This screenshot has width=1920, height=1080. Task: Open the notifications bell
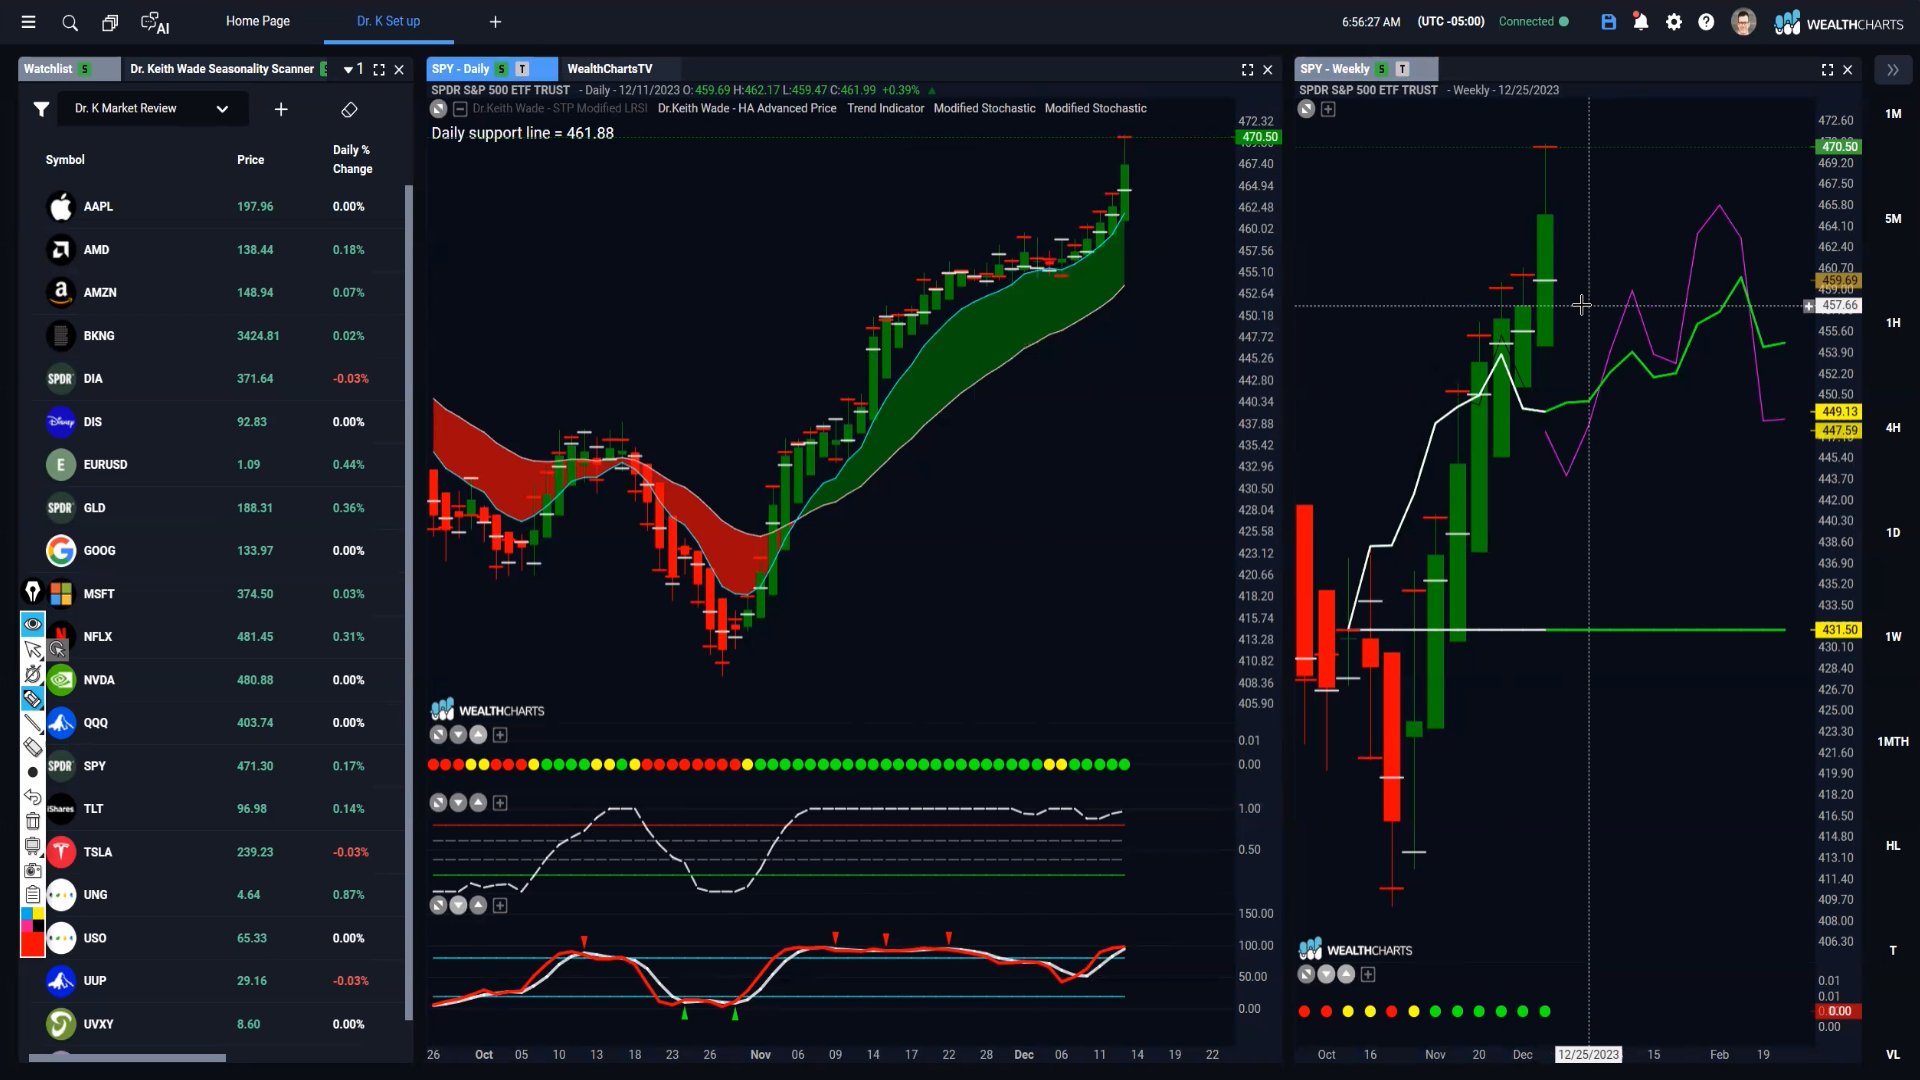point(1640,22)
